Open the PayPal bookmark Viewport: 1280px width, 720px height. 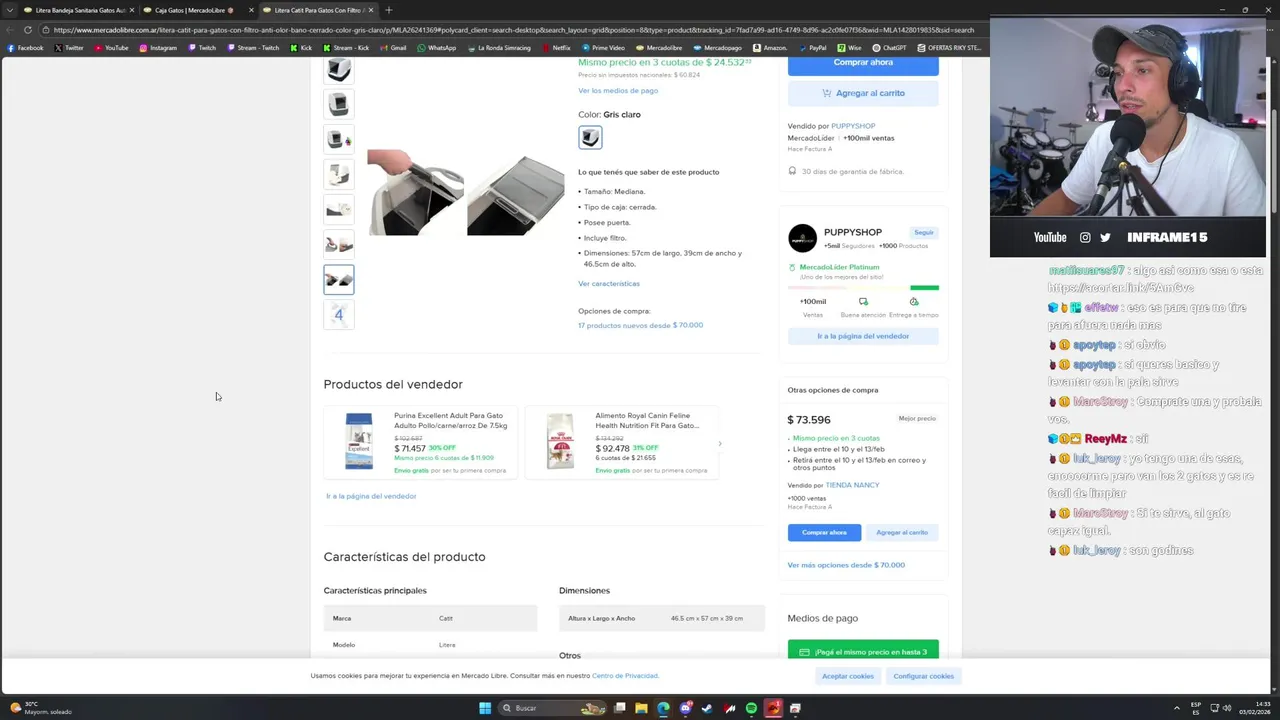(812, 48)
